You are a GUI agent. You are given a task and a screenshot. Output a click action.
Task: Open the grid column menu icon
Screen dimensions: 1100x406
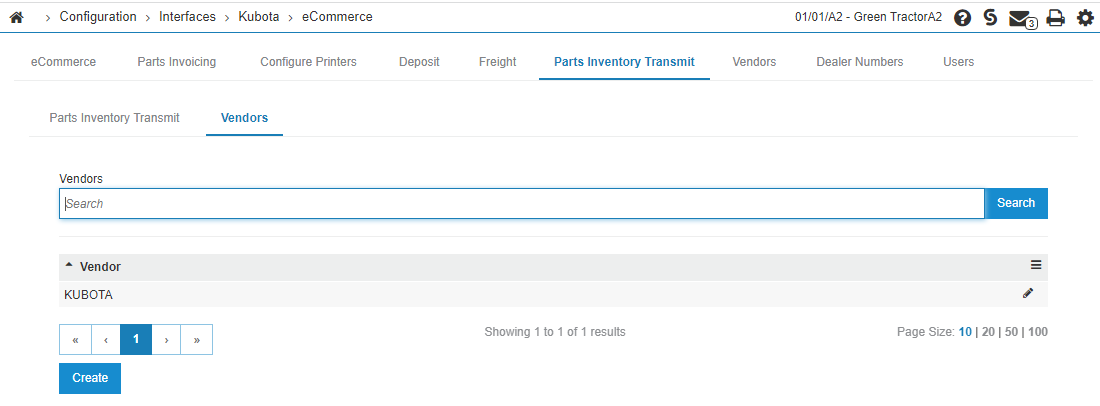(1035, 265)
